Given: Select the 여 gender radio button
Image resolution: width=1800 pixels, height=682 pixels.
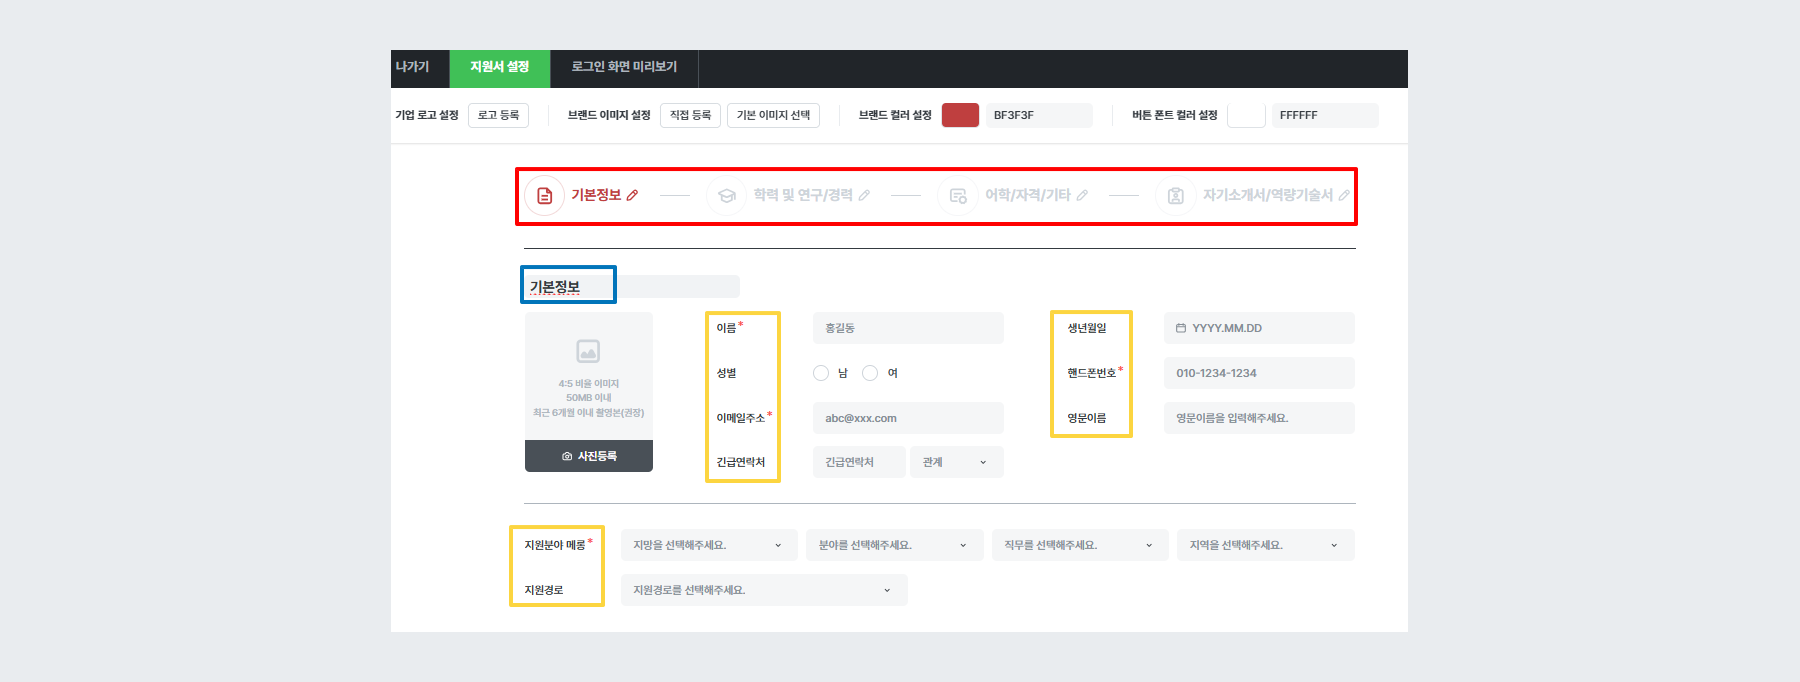Looking at the screenshot, I should (x=870, y=373).
